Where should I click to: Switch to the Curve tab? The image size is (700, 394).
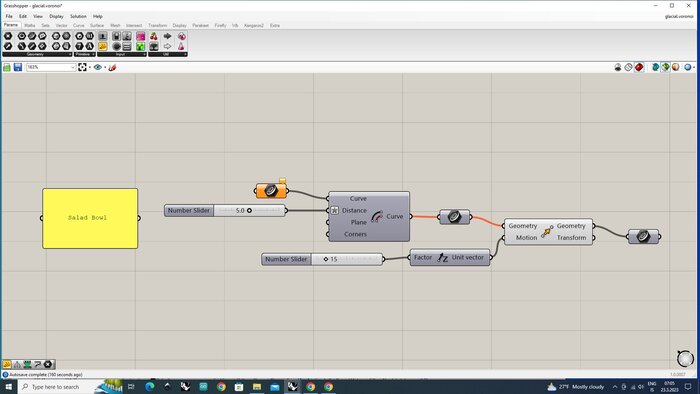click(x=79, y=26)
